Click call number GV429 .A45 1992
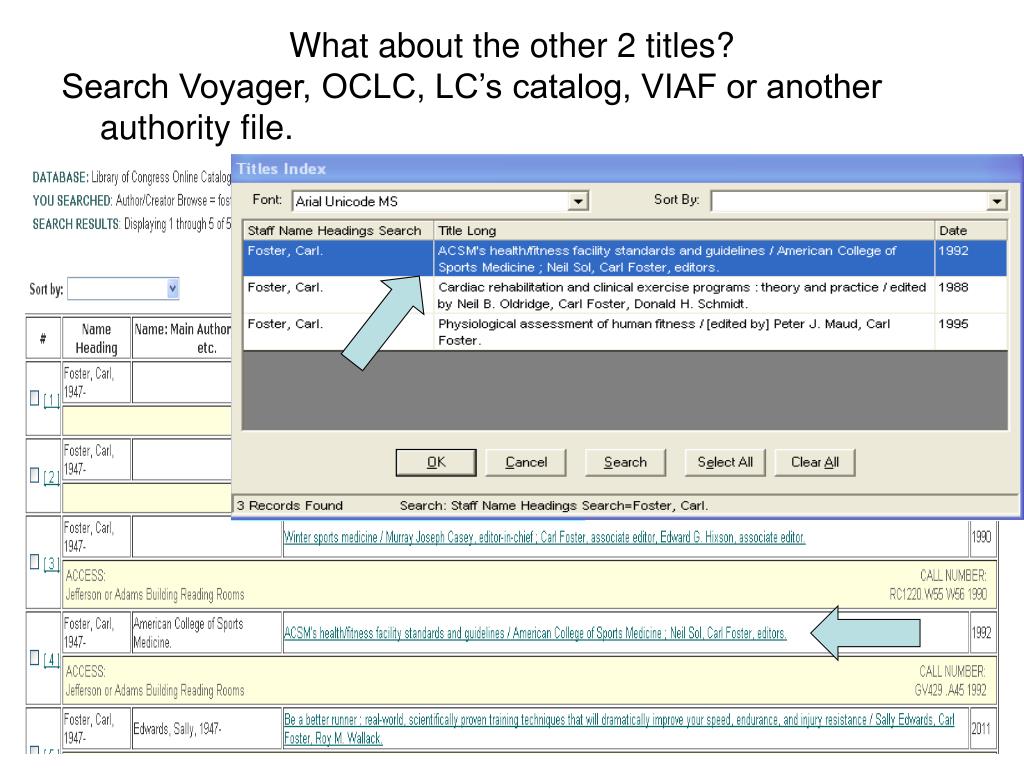Image resolution: width=1024 pixels, height=768 pixels. tap(950, 690)
